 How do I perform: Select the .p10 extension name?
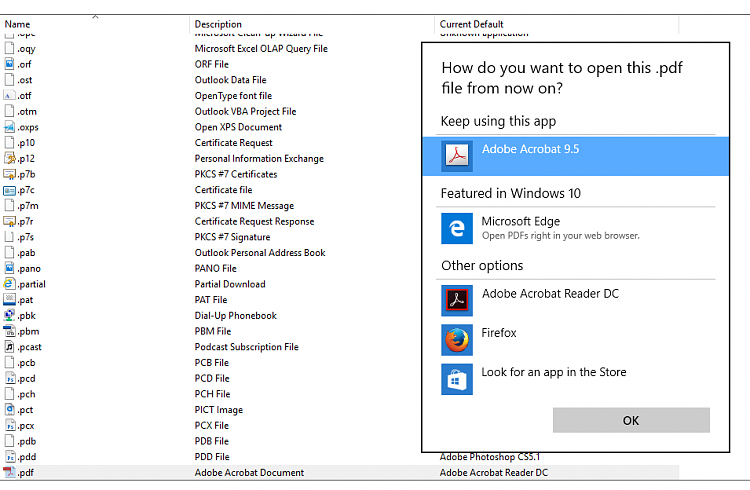(26, 143)
